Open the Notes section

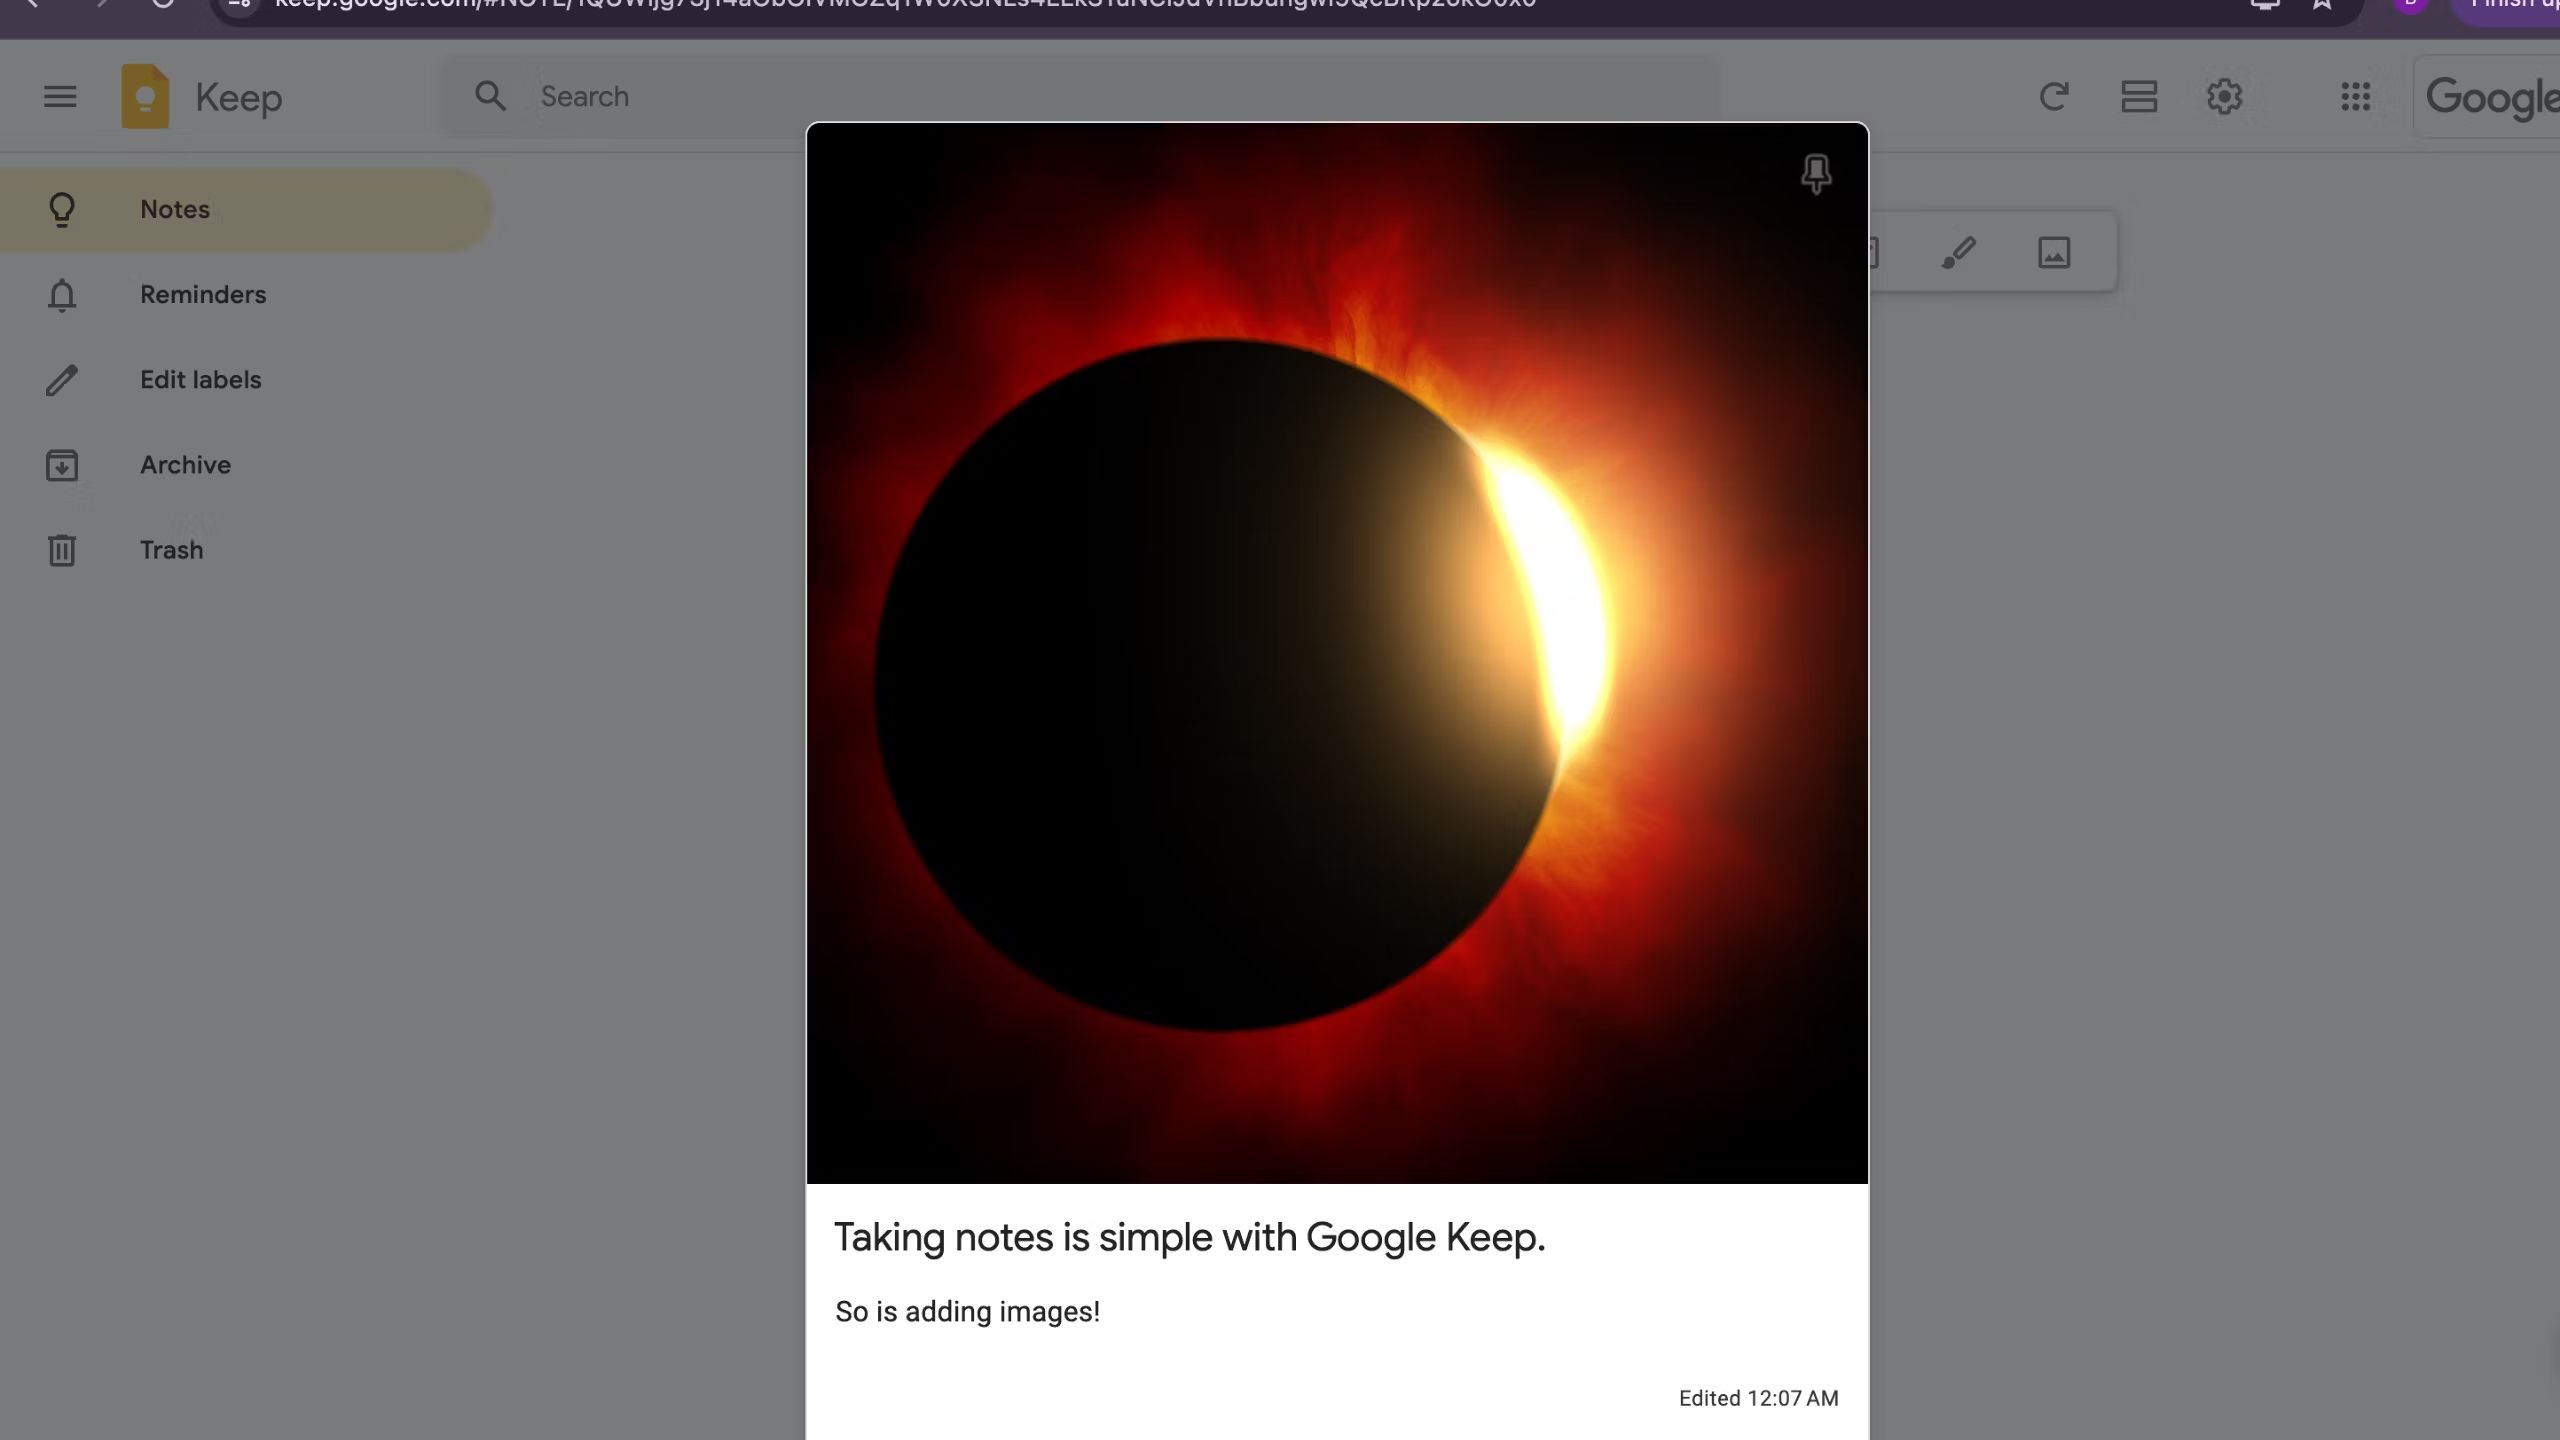pyautogui.click(x=175, y=210)
